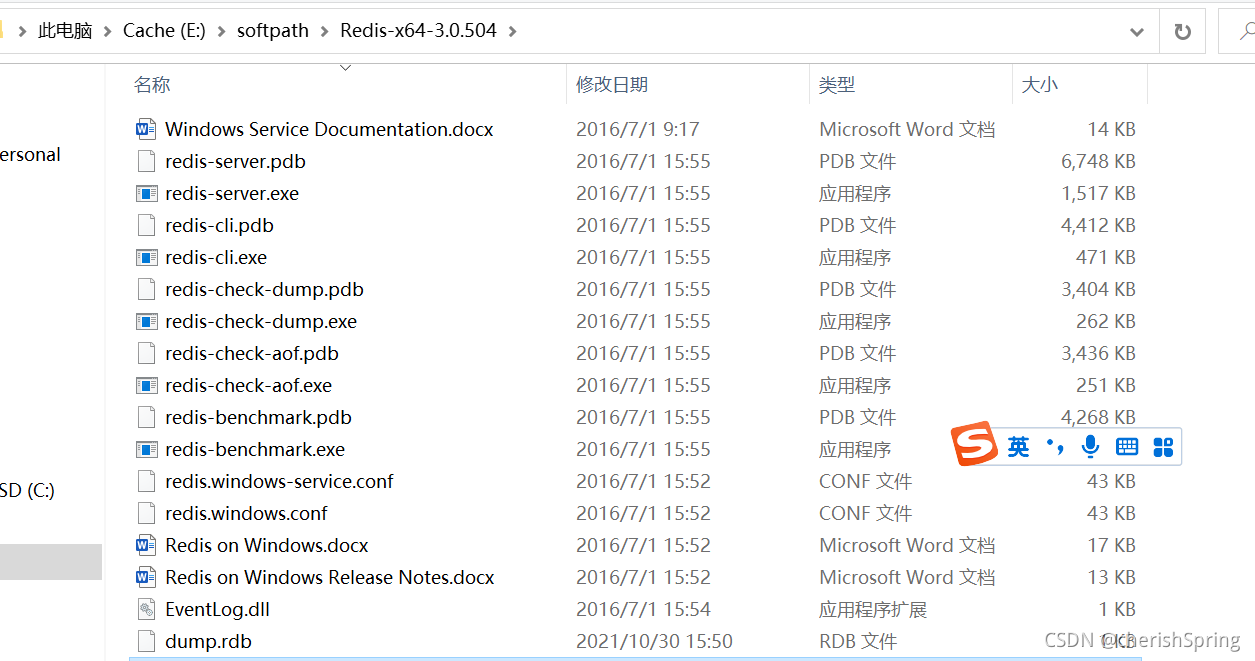The image size is (1255, 661).
Task: Click the search box at top right
Action: pos(1238,31)
